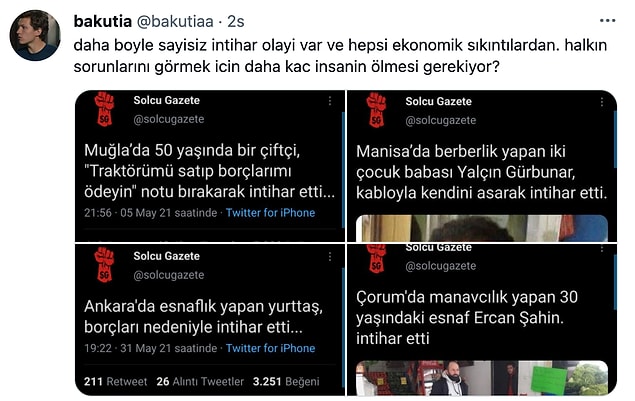This screenshot has width=635, height=401.
Task: Open the Manisa barber screenshot image
Action: (482, 166)
